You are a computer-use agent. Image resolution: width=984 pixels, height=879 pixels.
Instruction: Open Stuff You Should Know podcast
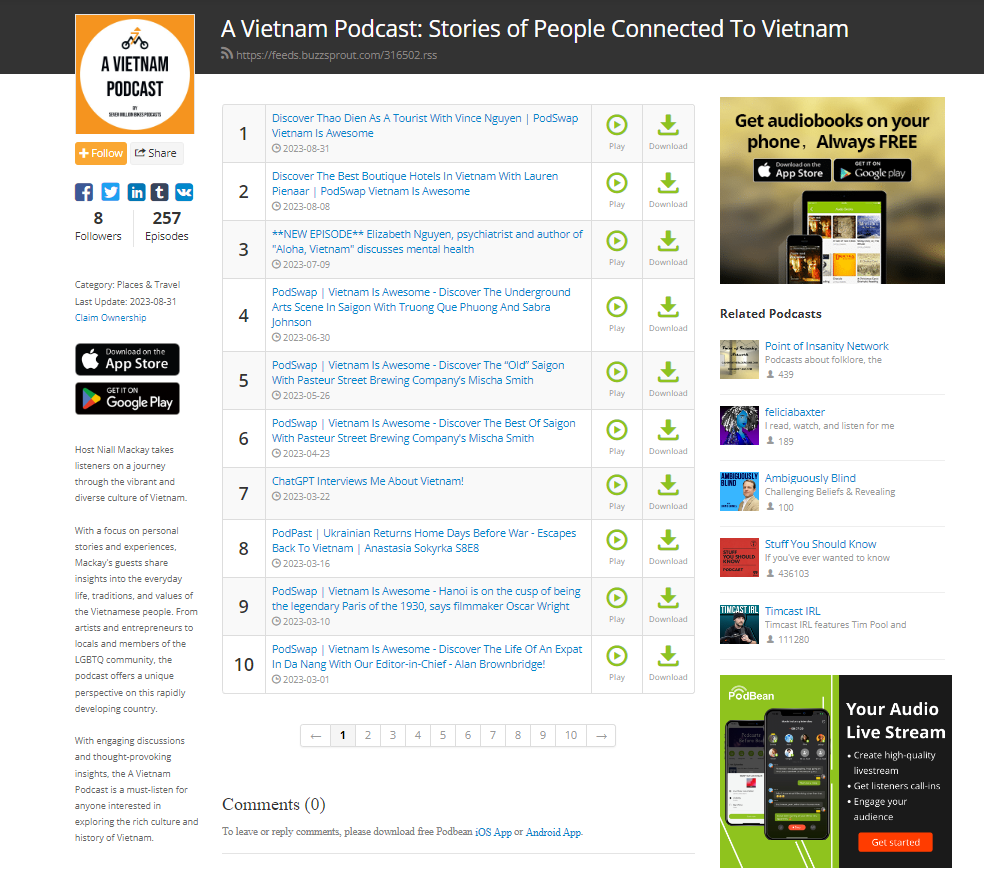[820, 544]
